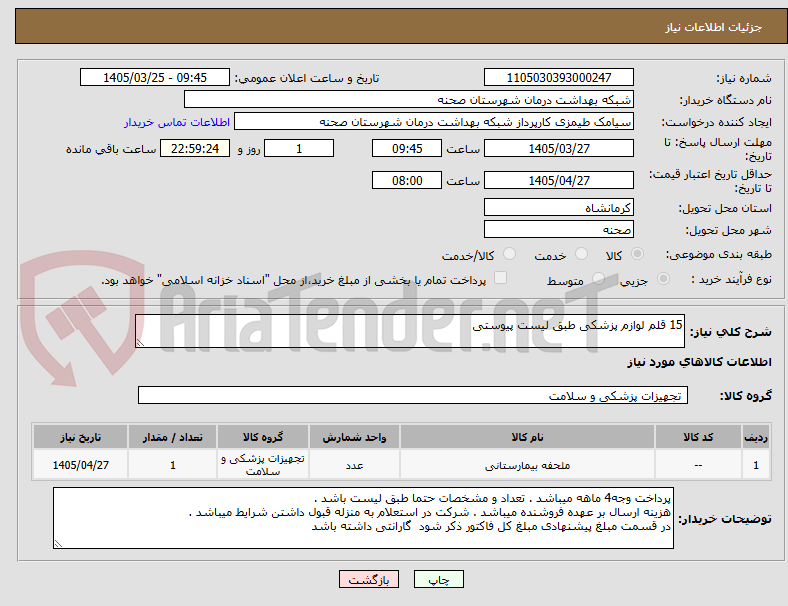Select the جزیی purchase type radio

pos(663,279)
